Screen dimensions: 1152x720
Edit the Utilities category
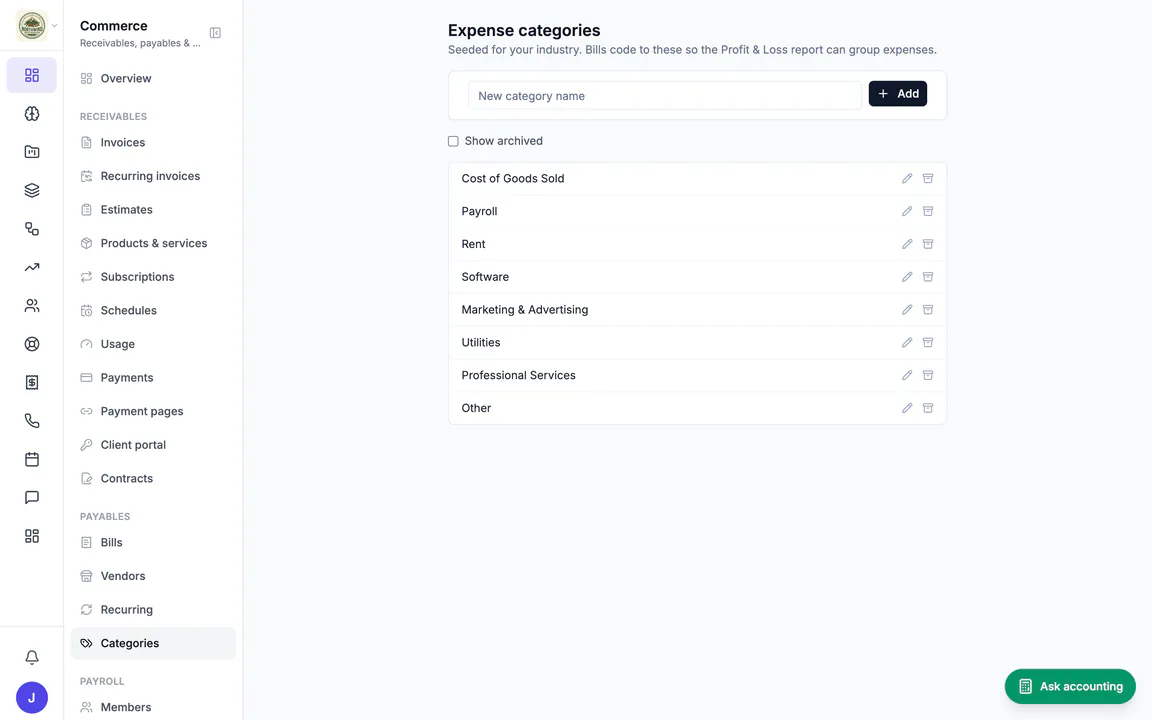(907, 342)
